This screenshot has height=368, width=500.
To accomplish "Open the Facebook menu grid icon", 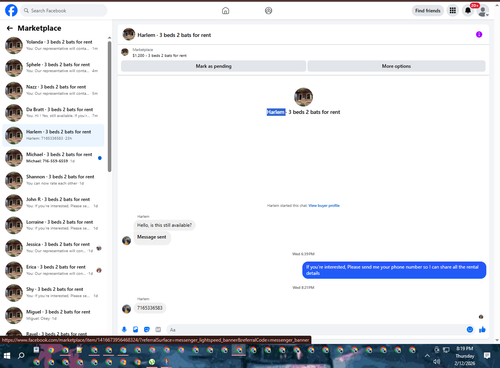I will [453, 11].
